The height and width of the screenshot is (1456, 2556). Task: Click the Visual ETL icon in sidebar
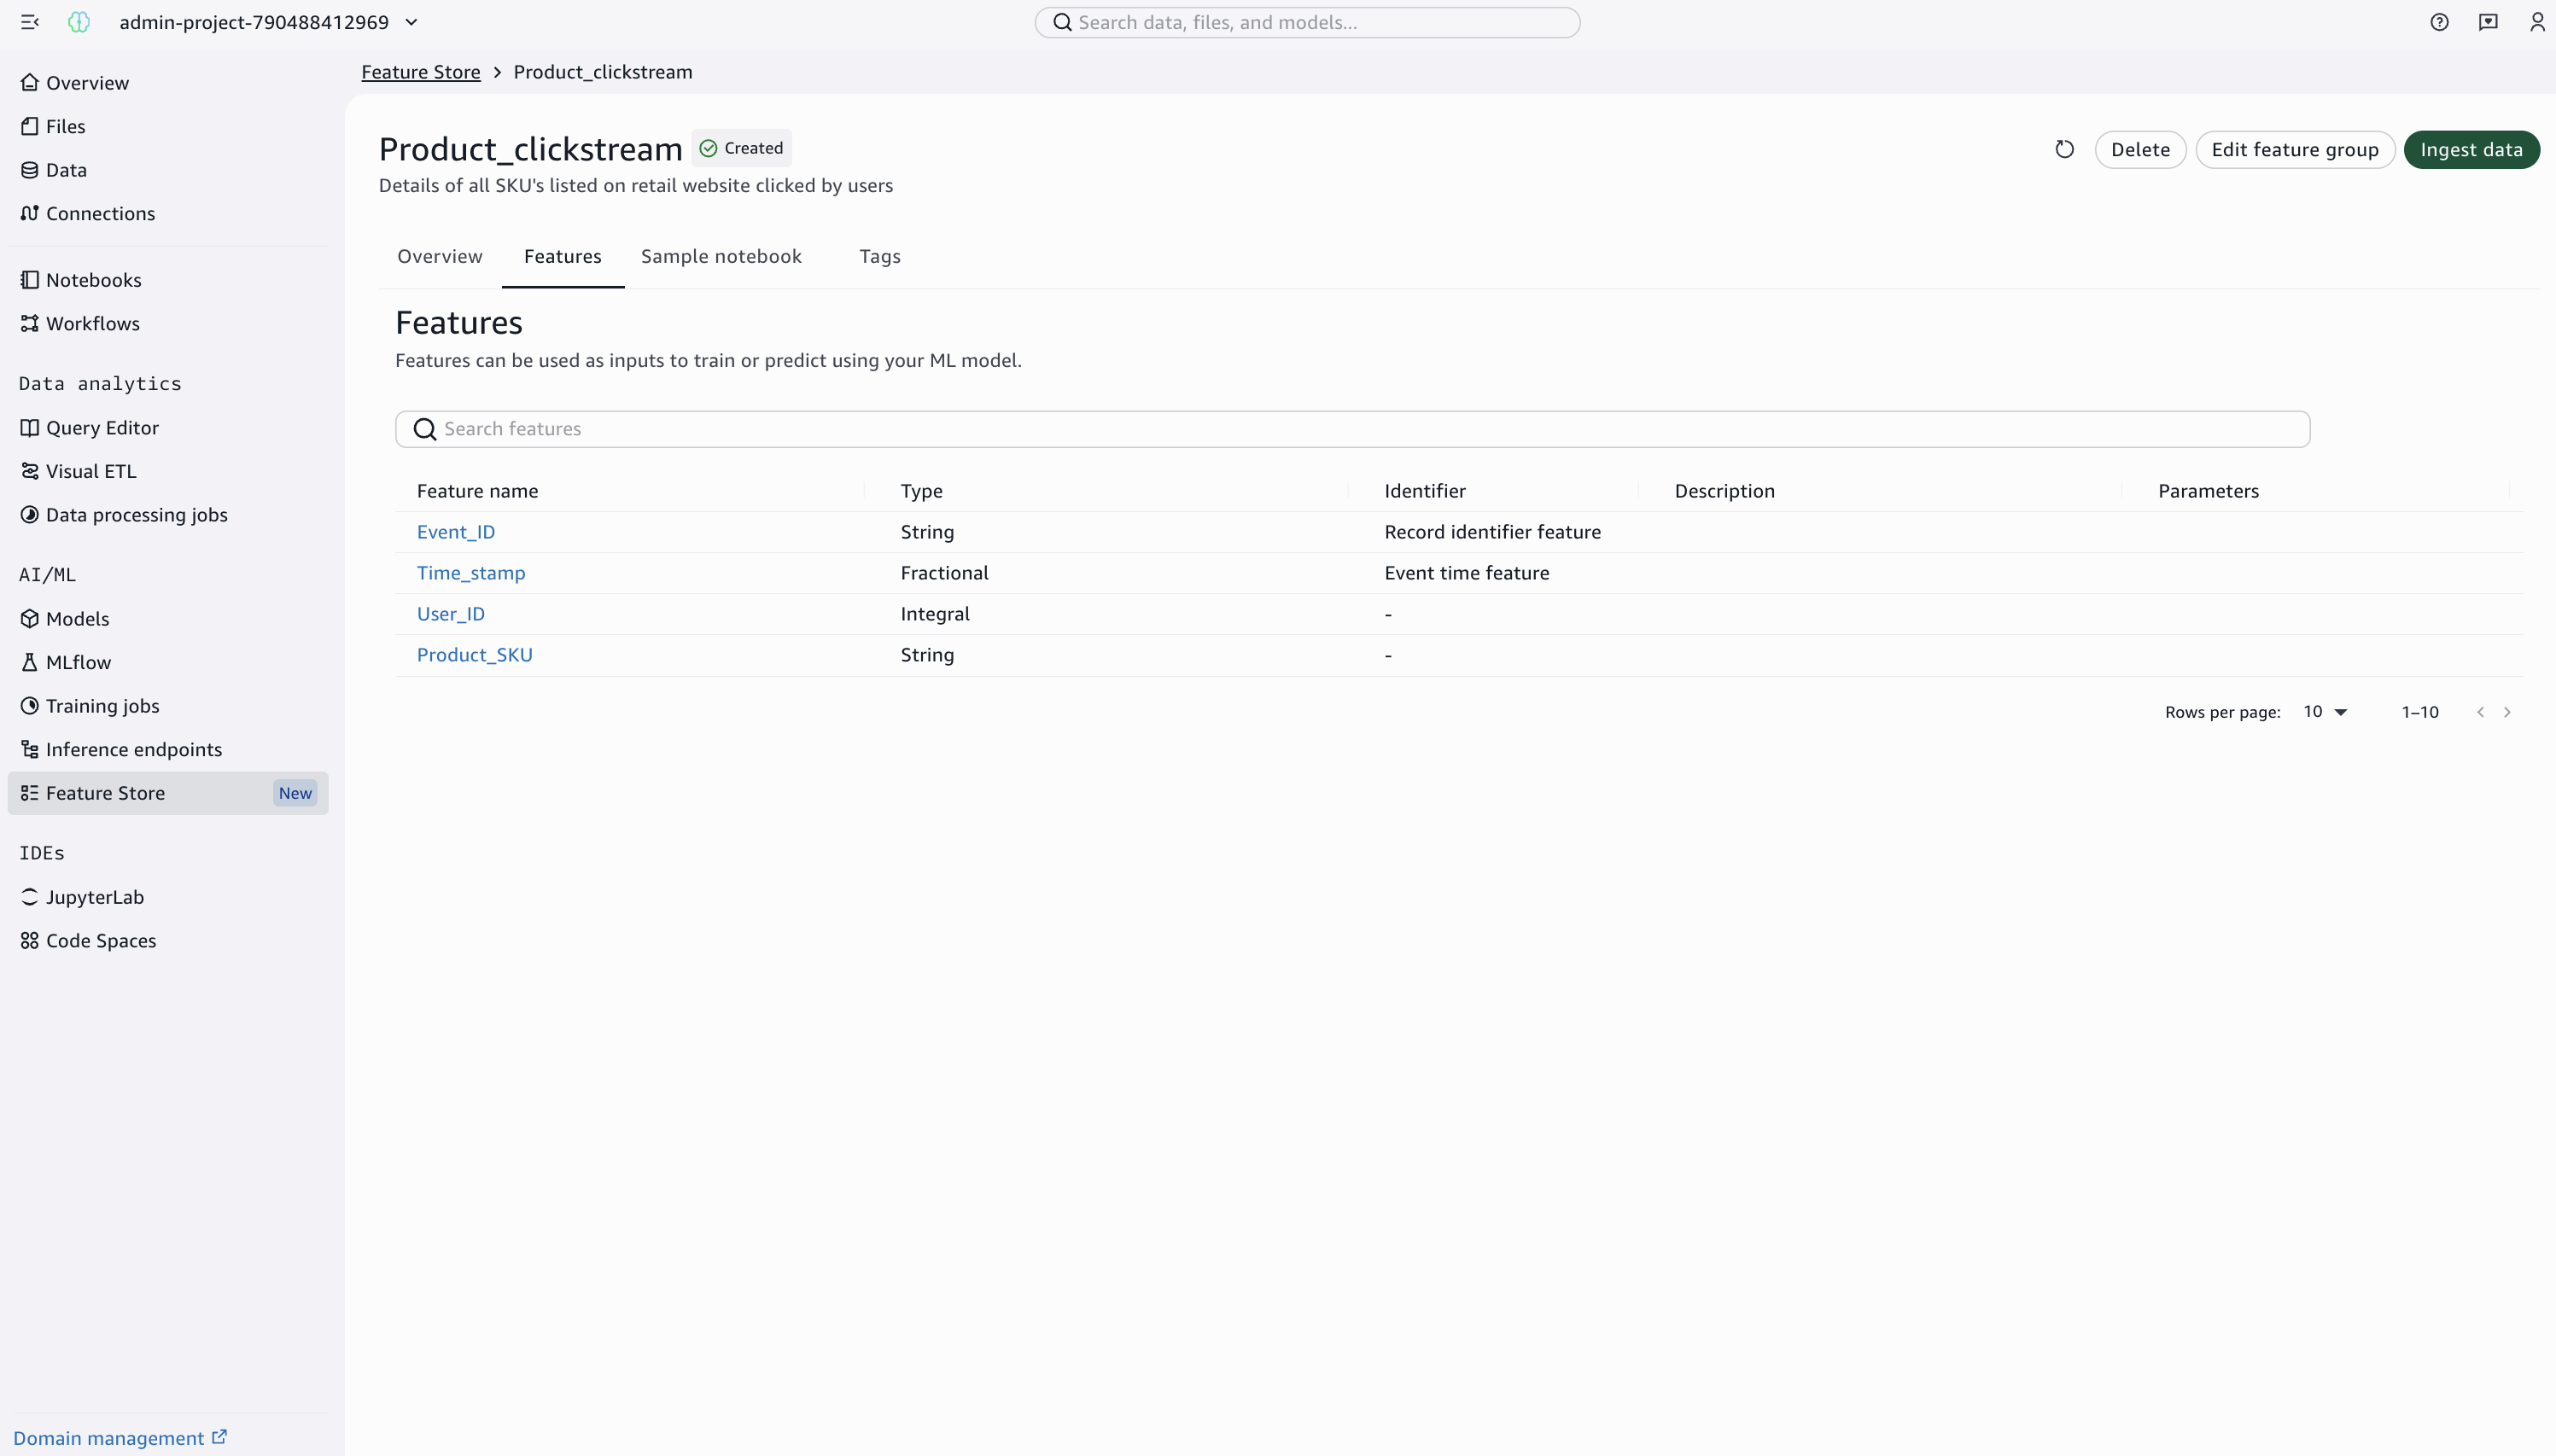pos(30,471)
